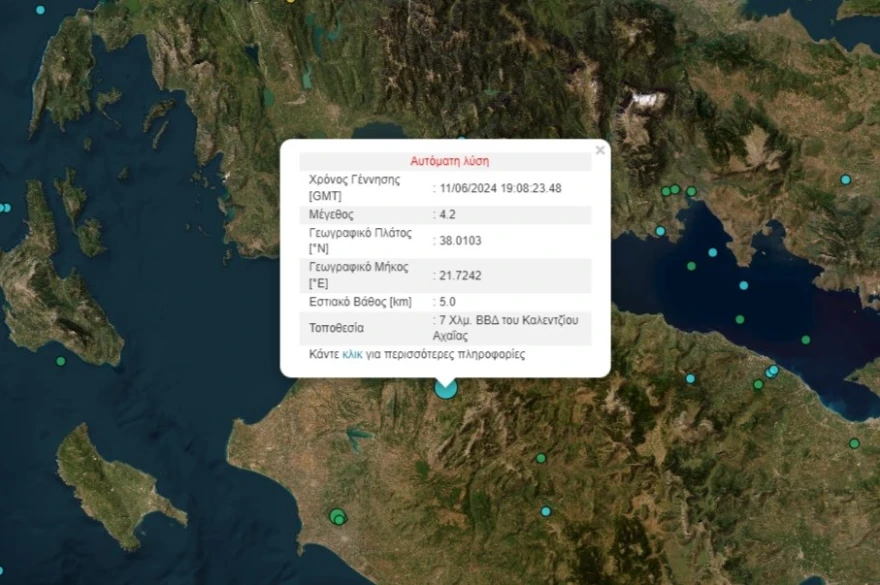Click the isolated cyan marker in the upper-right map area
Viewport: 880px width, 585px height.
[x=845, y=180]
